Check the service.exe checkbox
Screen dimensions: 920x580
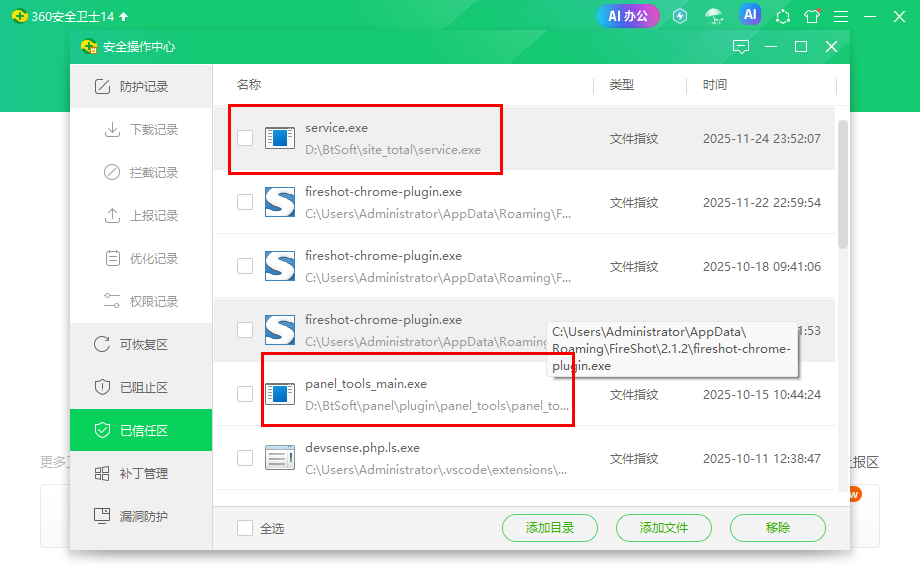tap(245, 138)
